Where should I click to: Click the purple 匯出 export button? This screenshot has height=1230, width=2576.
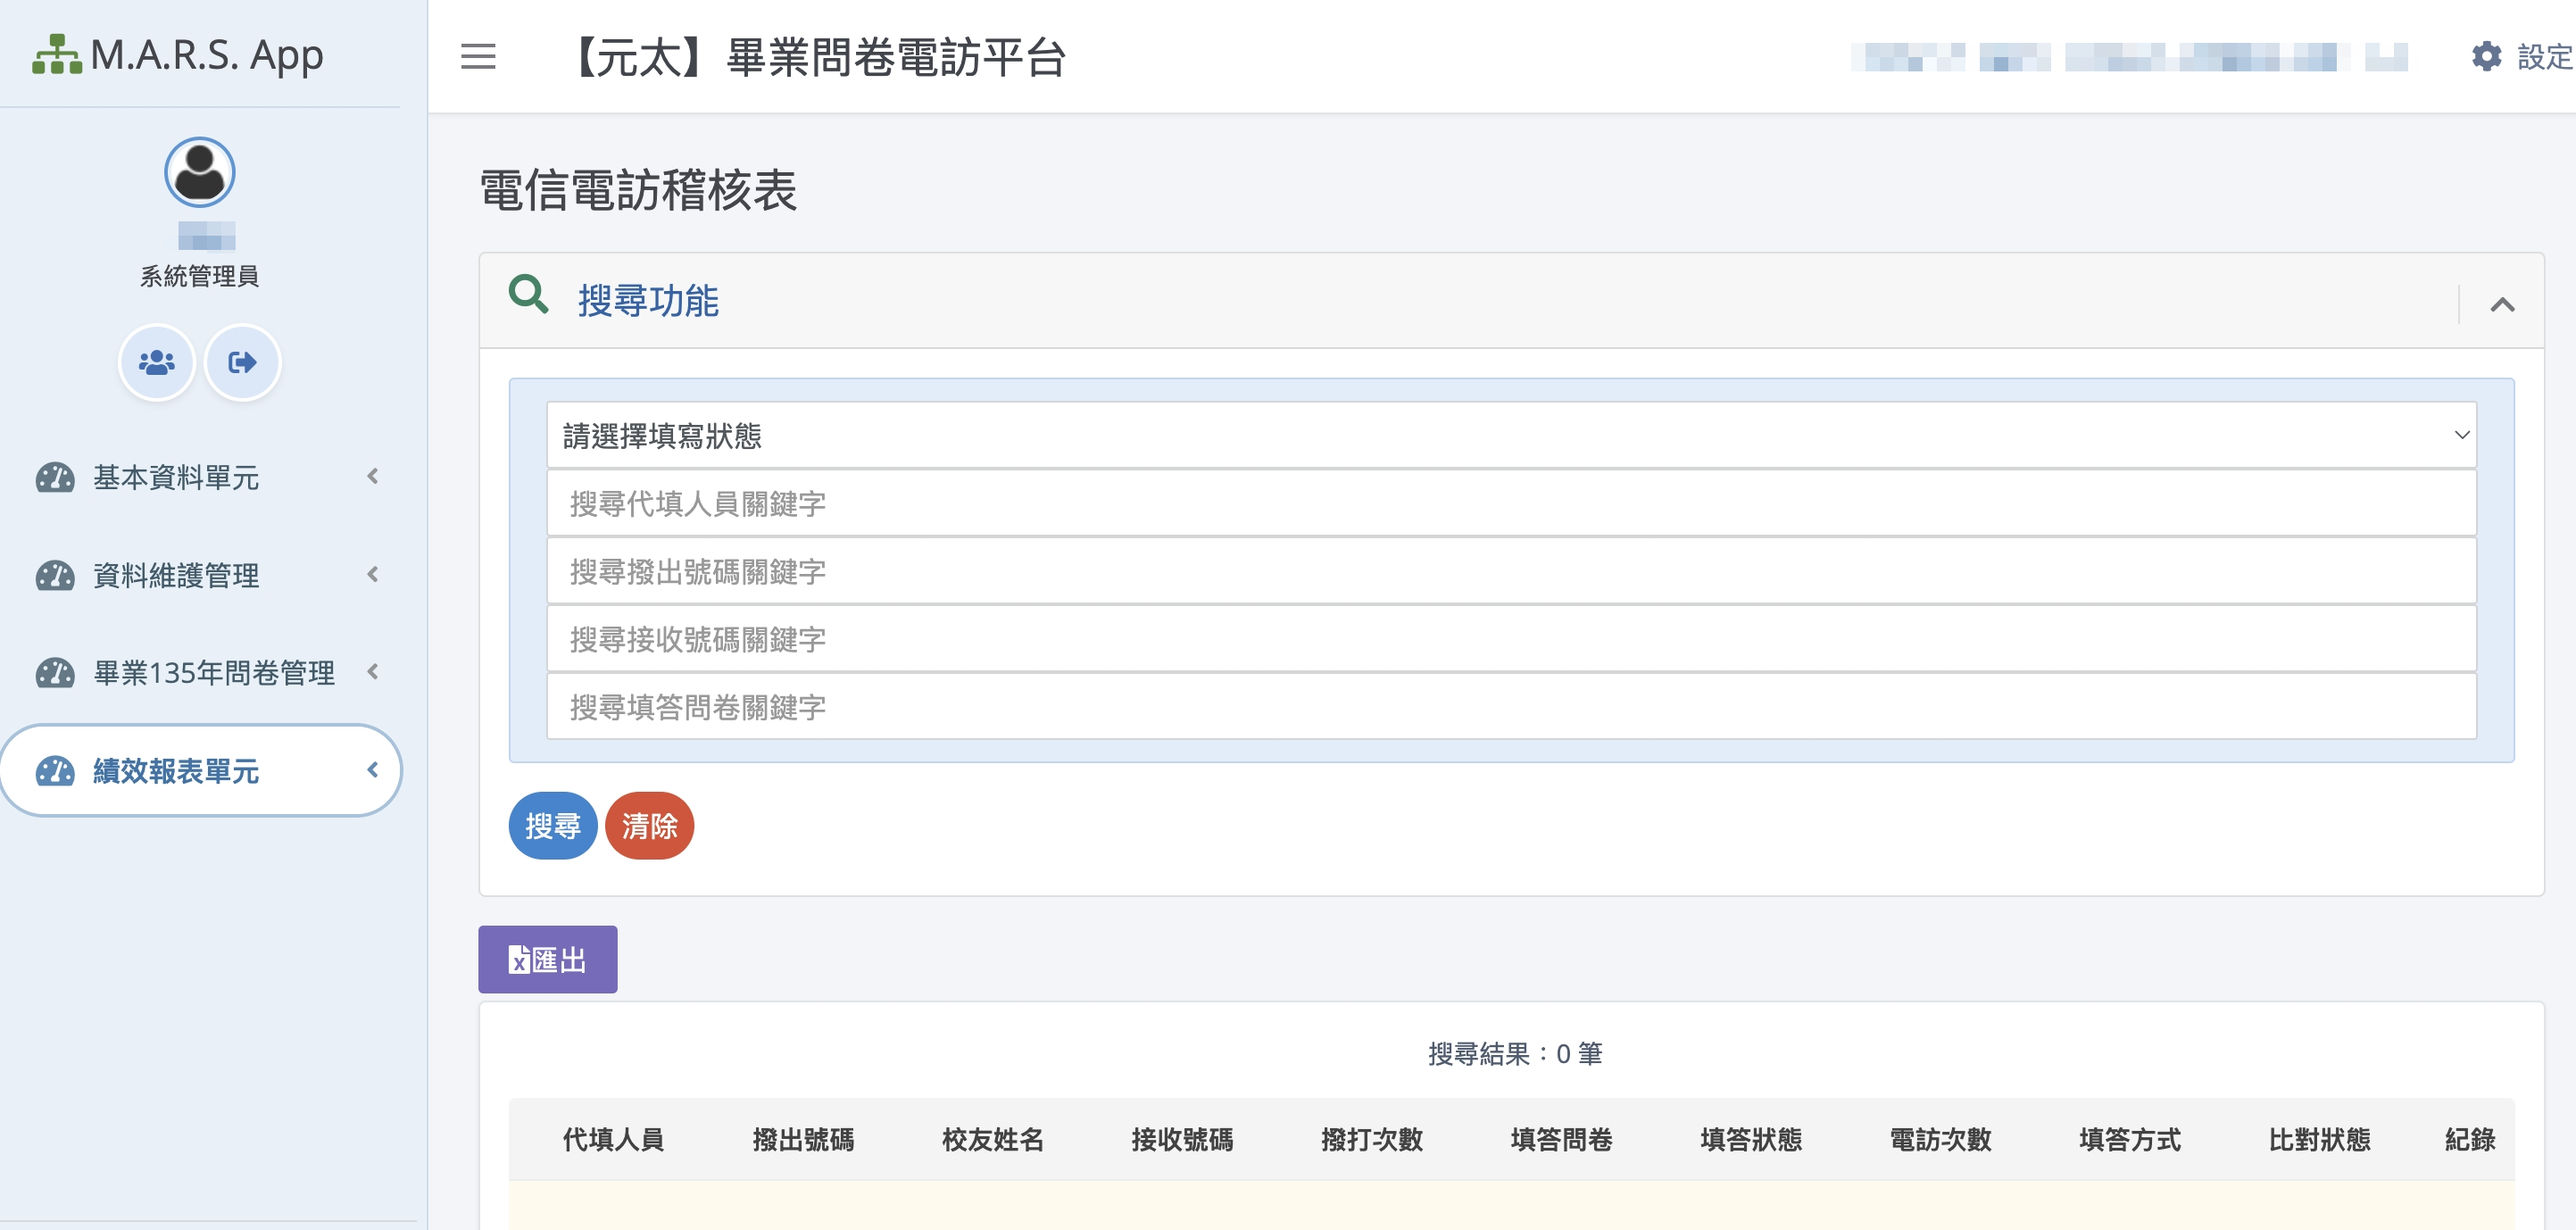[x=548, y=960]
